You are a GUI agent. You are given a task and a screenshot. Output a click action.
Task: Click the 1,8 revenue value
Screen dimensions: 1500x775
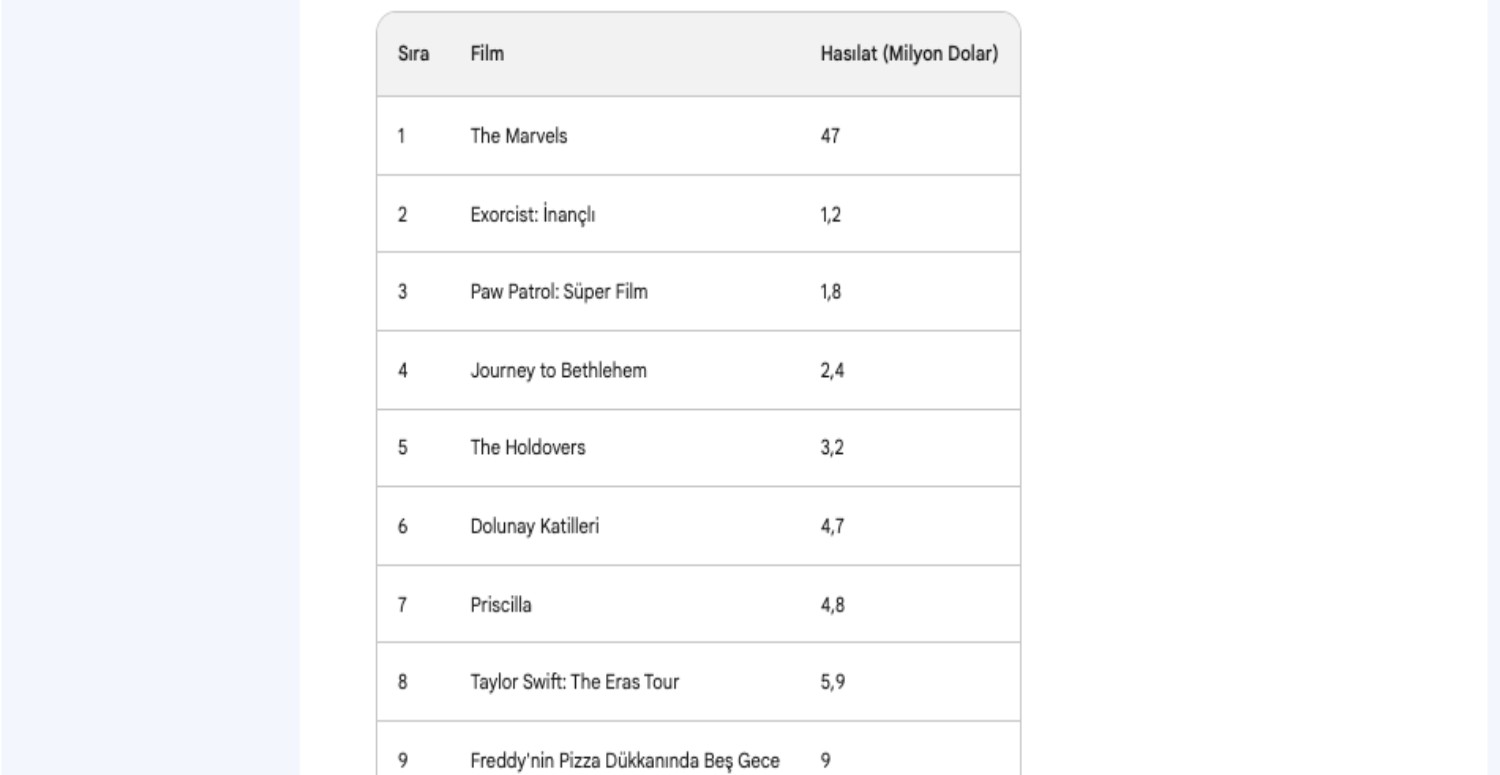[829, 292]
